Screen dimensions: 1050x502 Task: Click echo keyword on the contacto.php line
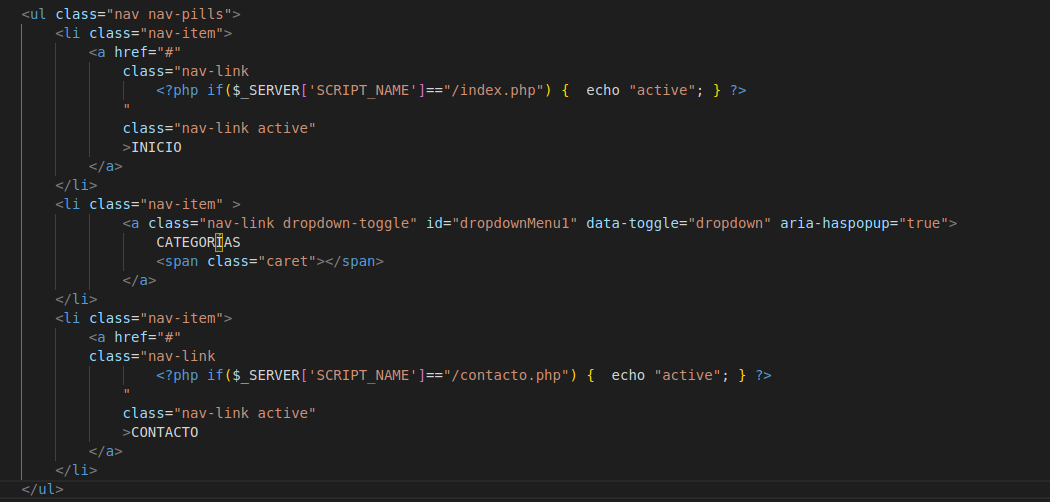[x=628, y=375]
